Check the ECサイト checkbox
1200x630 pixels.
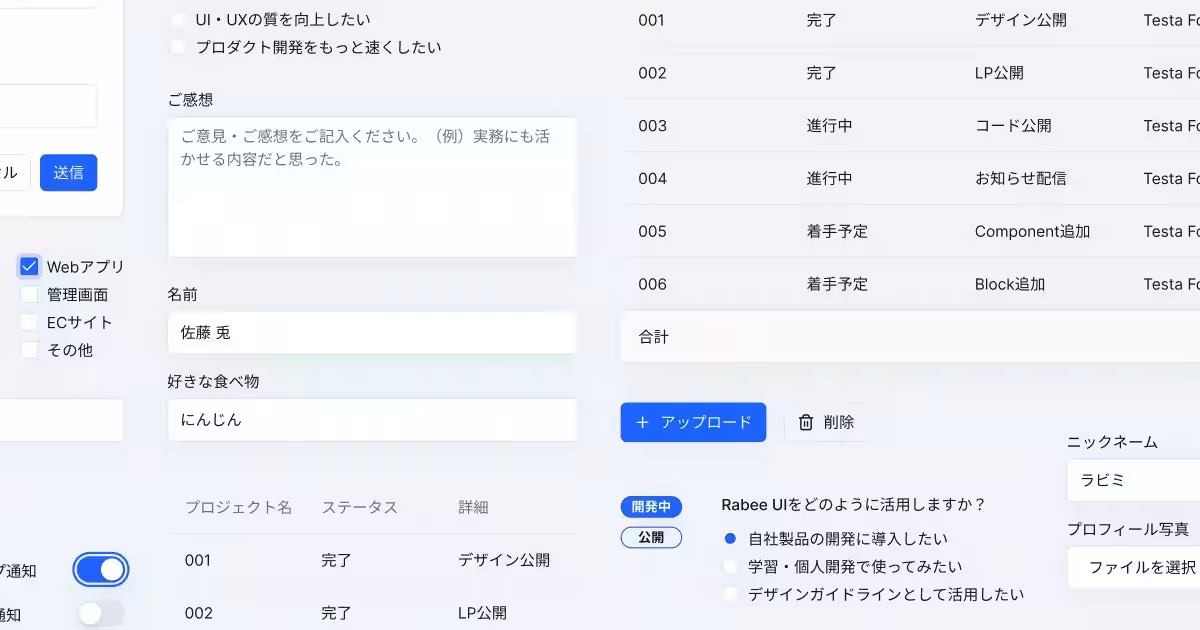[29, 321]
